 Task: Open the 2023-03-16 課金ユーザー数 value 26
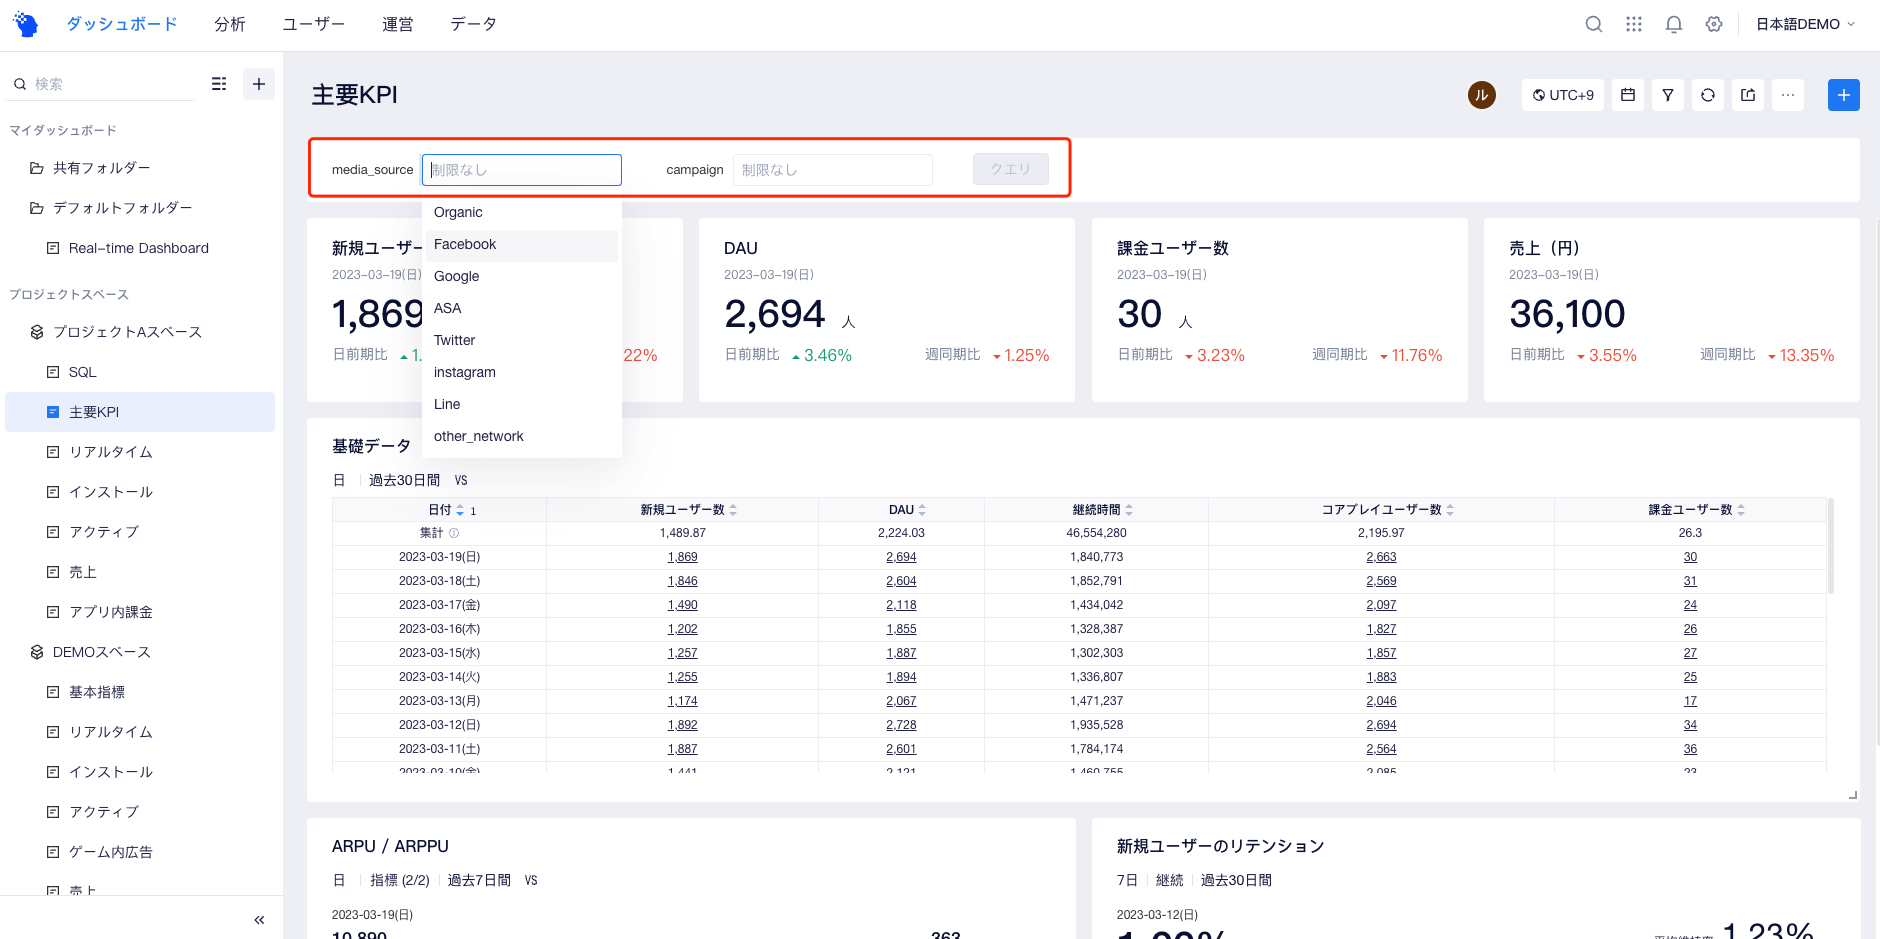tap(1690, 629)
